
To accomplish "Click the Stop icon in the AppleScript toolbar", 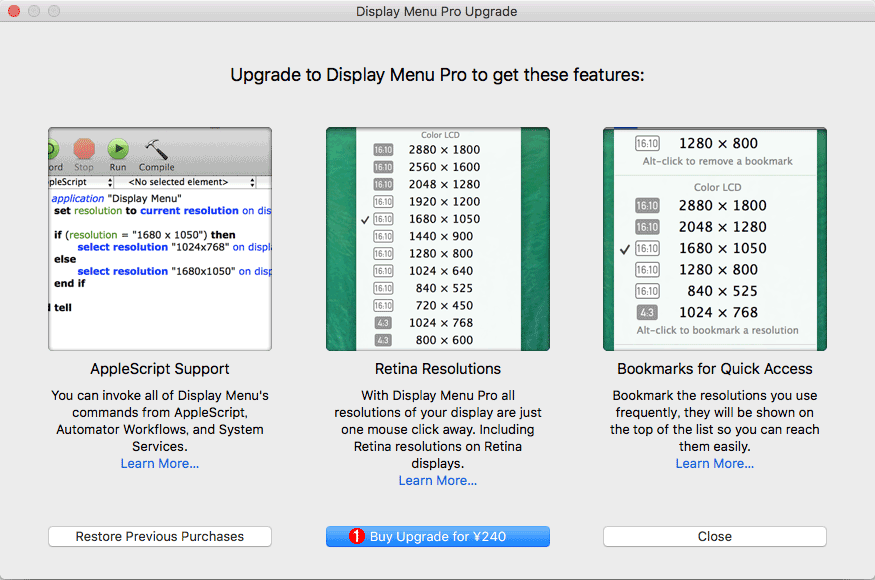I will 84,149.
